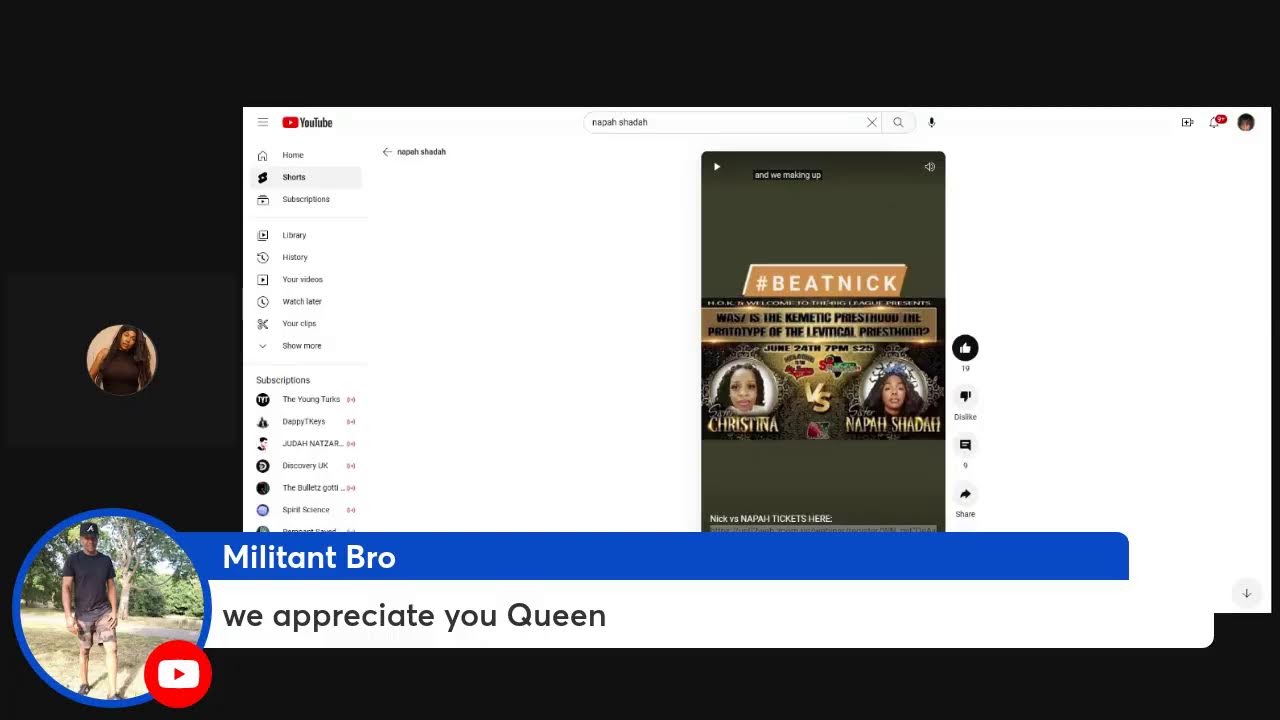
Task: Click the #BEATNICK hashtag banner
Action: click(824, 283)
